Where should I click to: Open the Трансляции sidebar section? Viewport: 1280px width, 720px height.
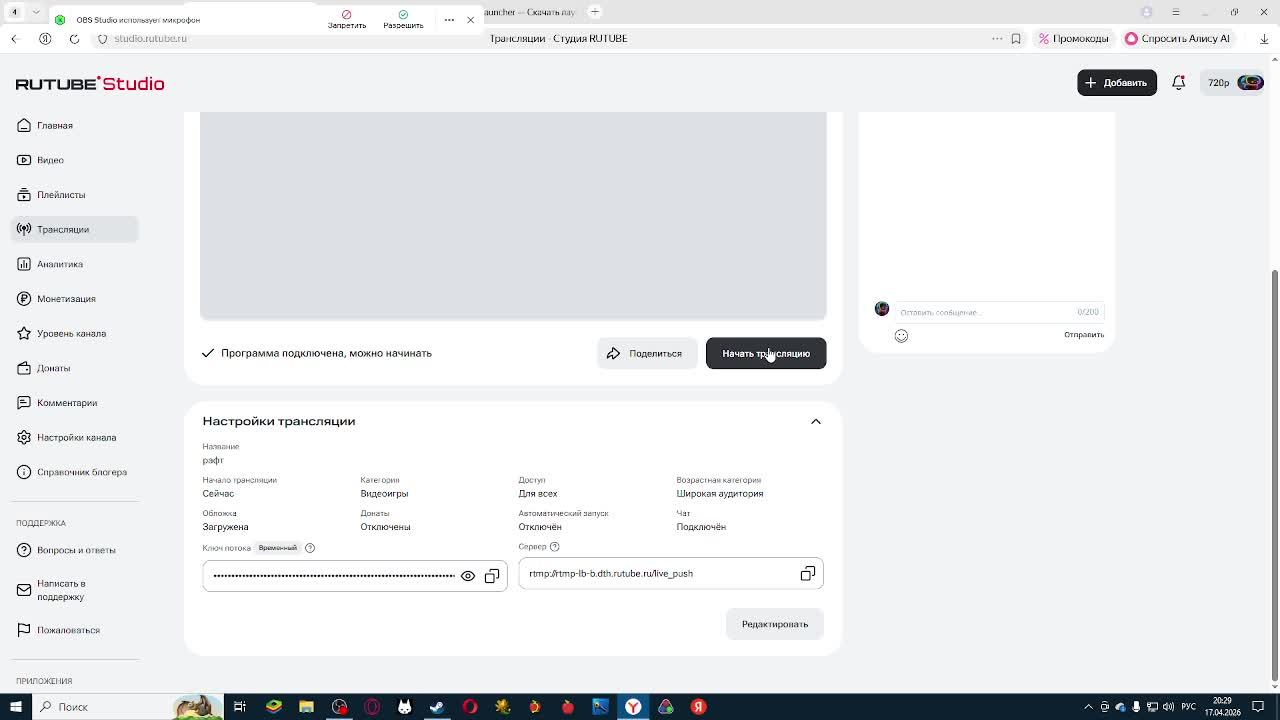pos(74,229)
